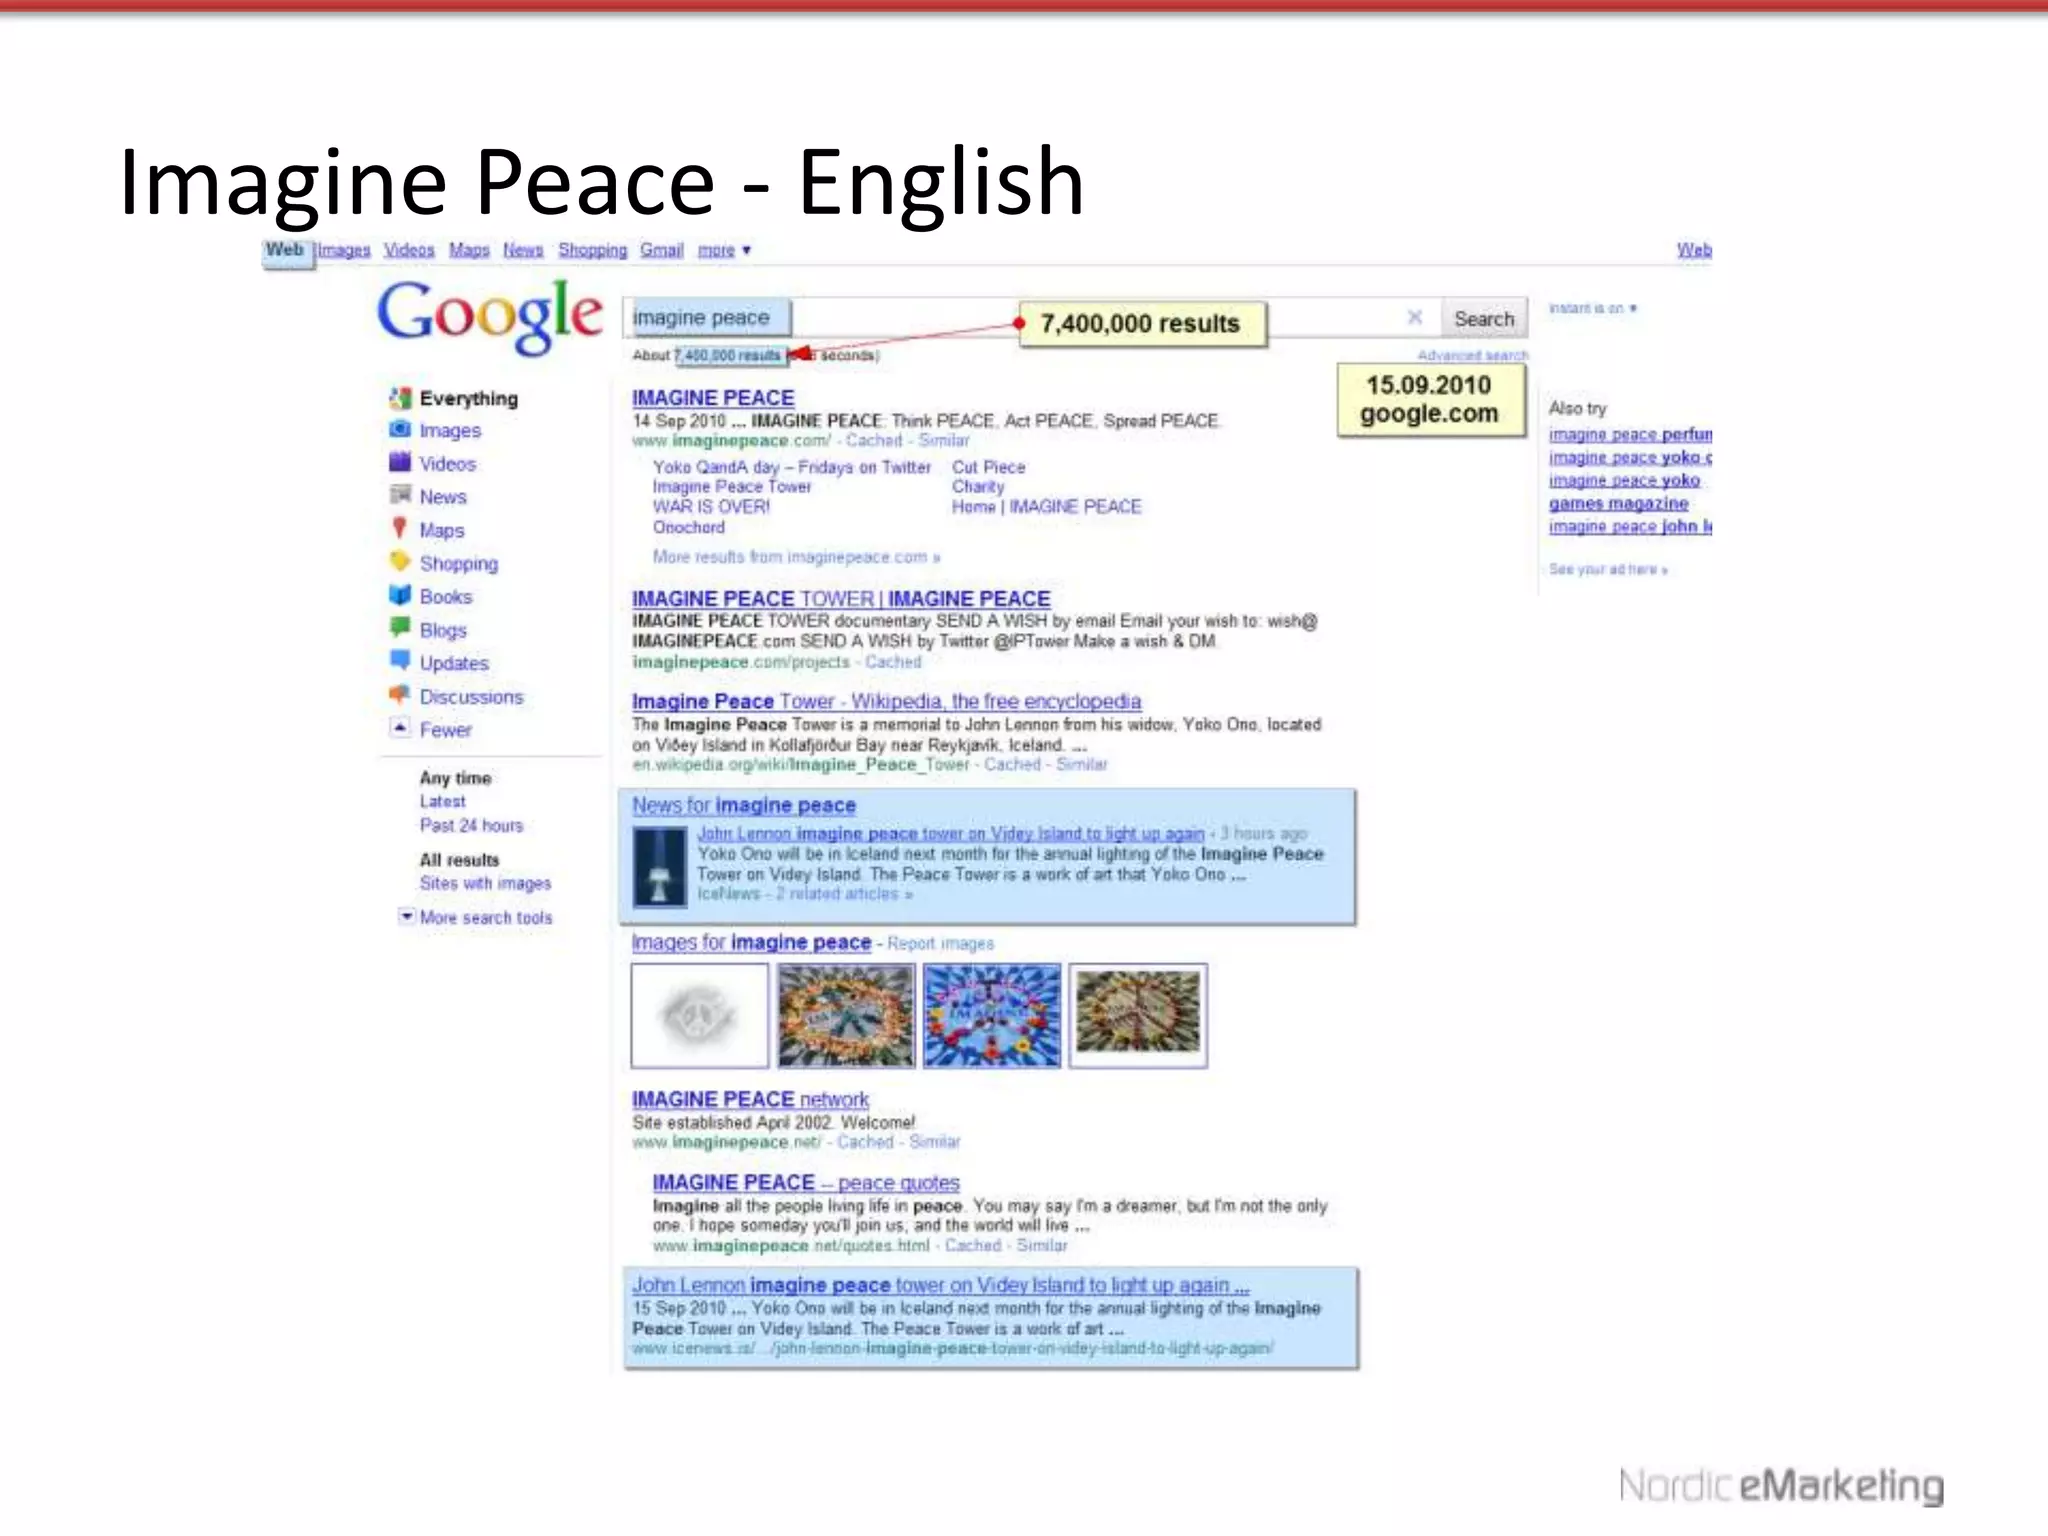Open the Instant is on dropdown
Image resolution: width=2048 pixels, height=1536 pixels.
tap(1592, 308)
